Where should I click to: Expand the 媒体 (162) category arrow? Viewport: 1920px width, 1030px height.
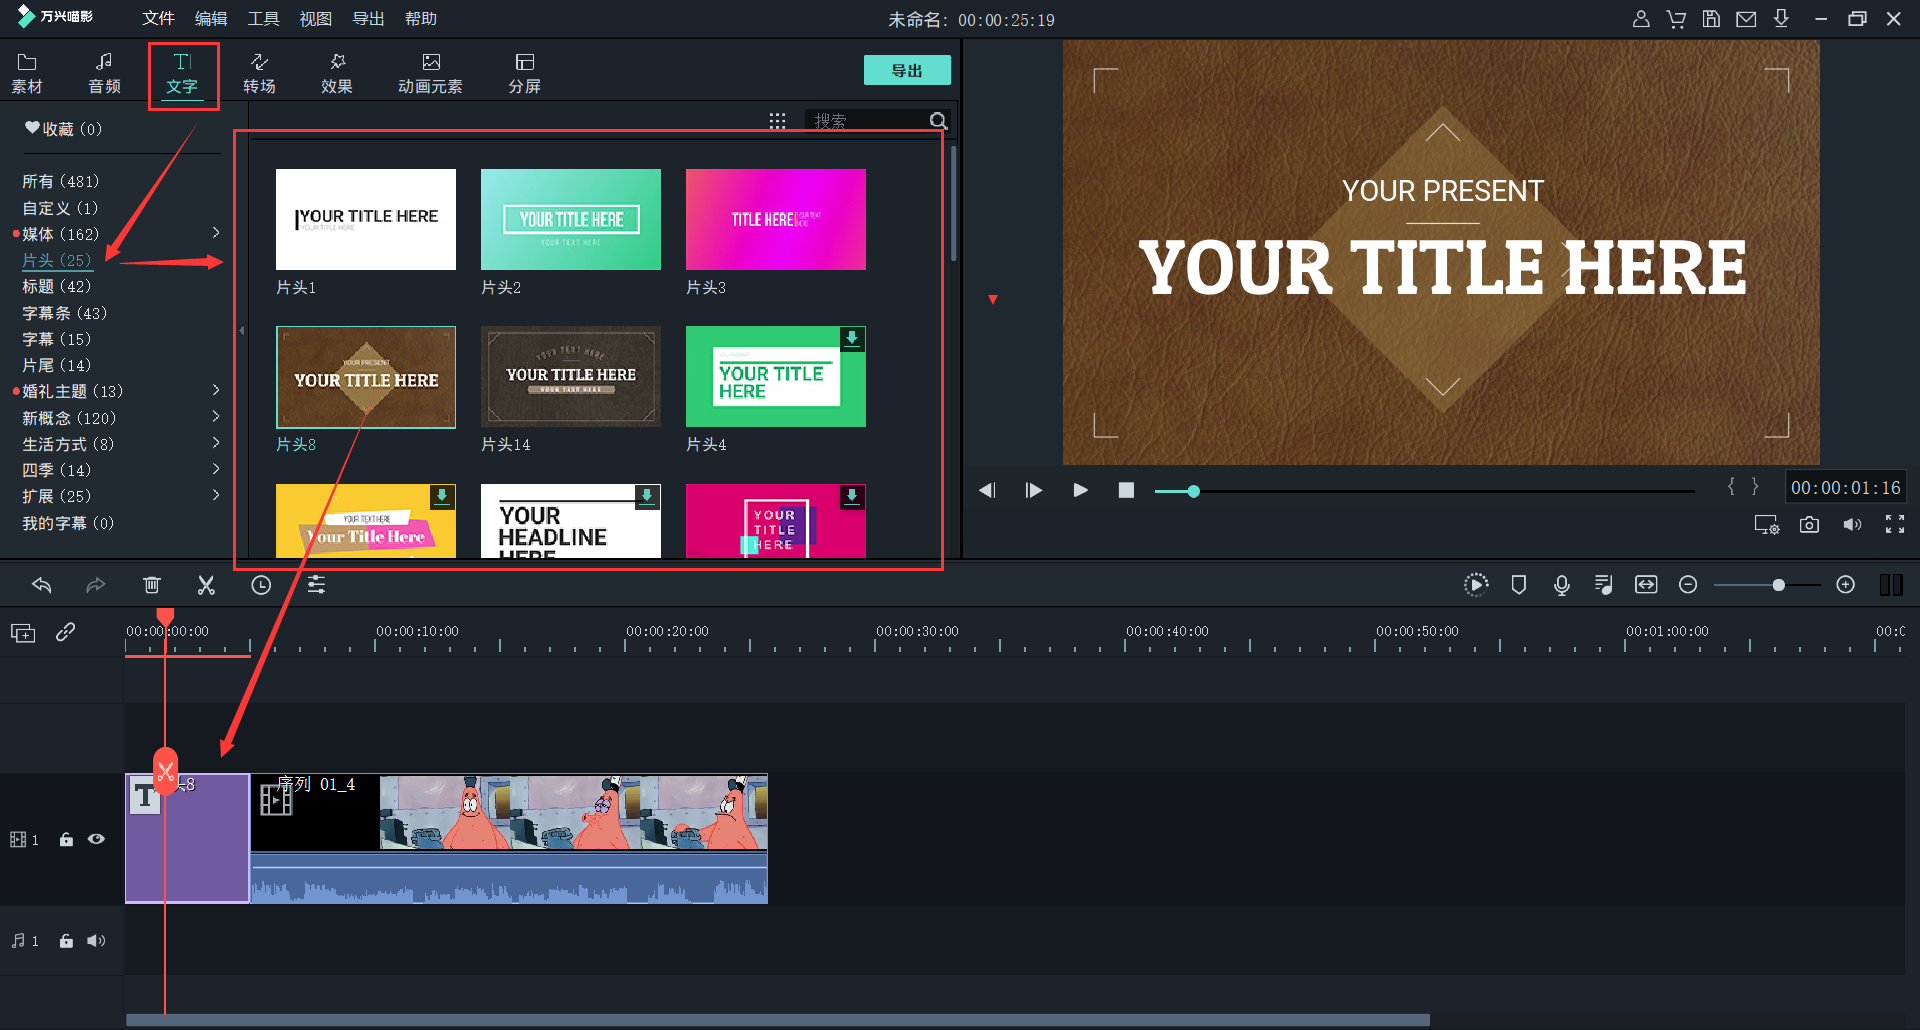(x=216, y=233)
